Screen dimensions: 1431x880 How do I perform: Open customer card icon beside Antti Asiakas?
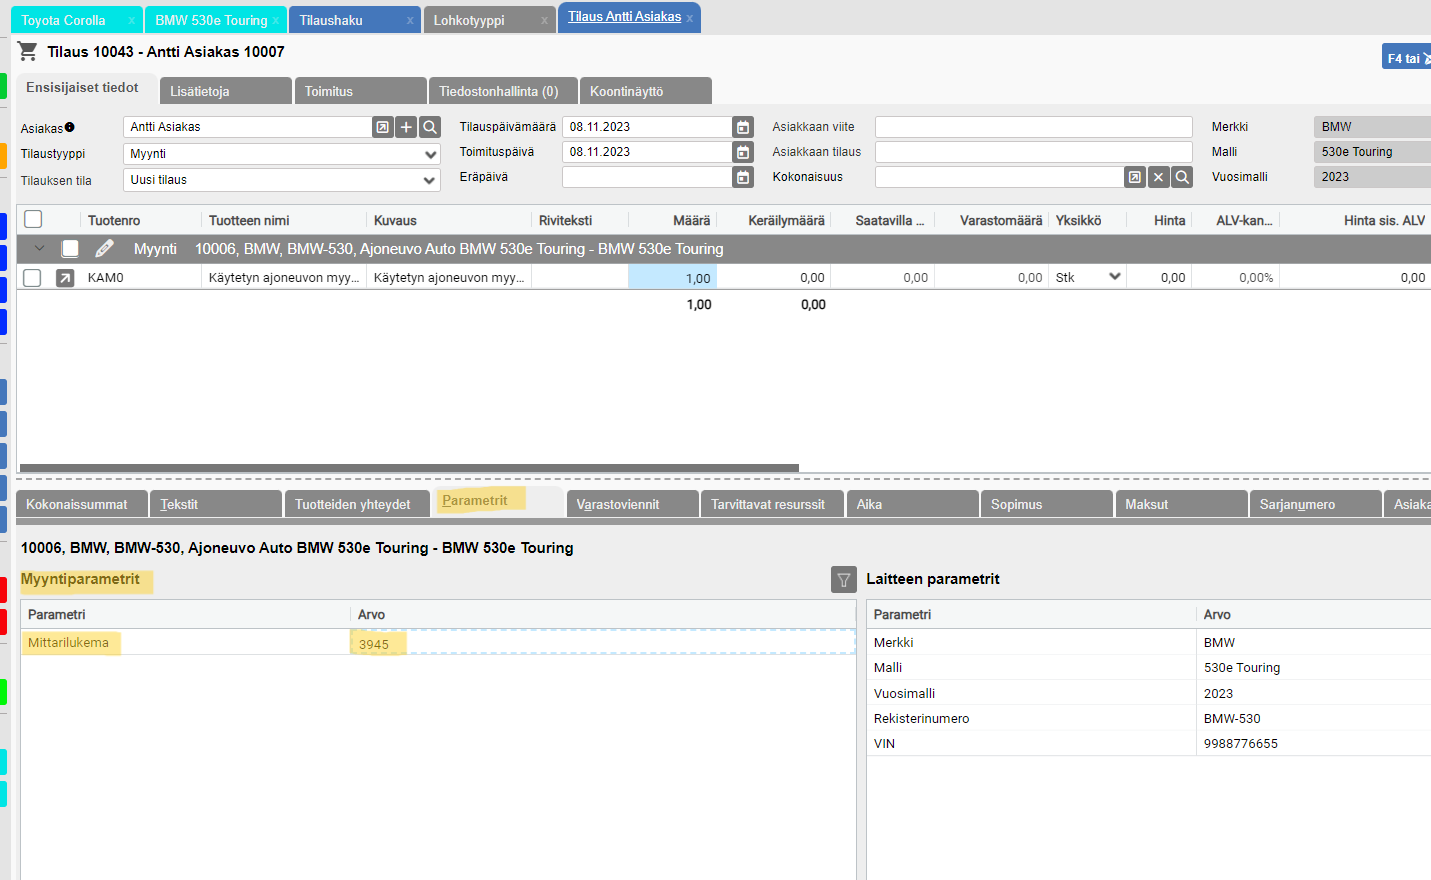coord(382,127)
